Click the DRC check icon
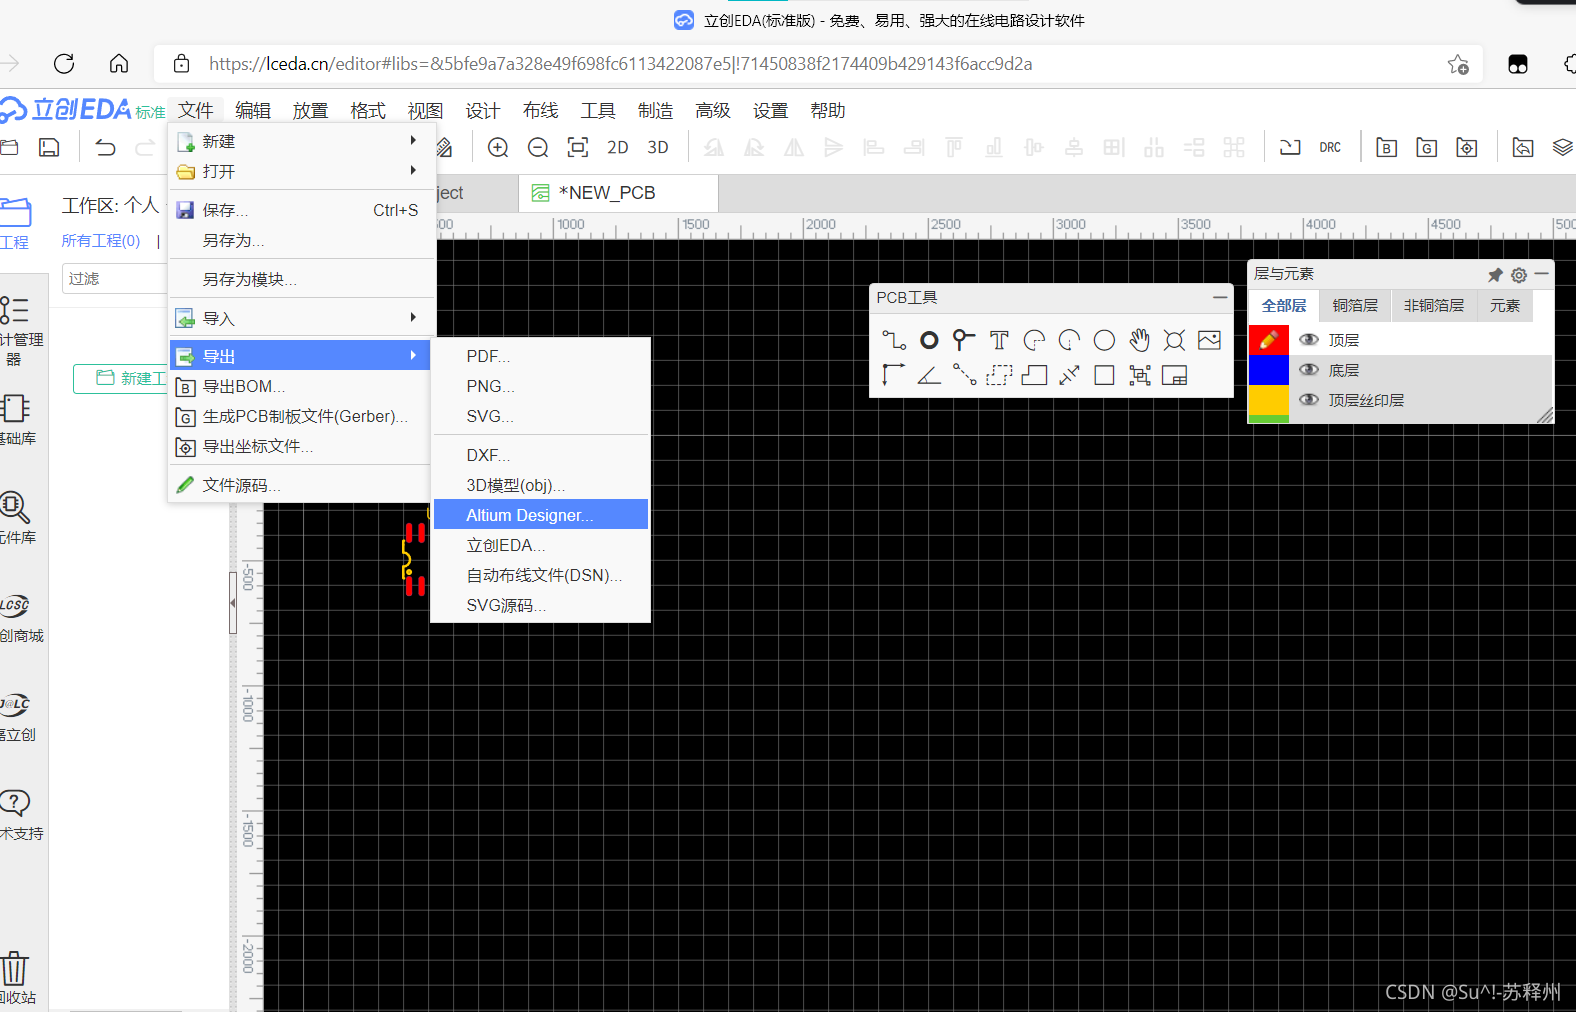 tap(1329, 148)
